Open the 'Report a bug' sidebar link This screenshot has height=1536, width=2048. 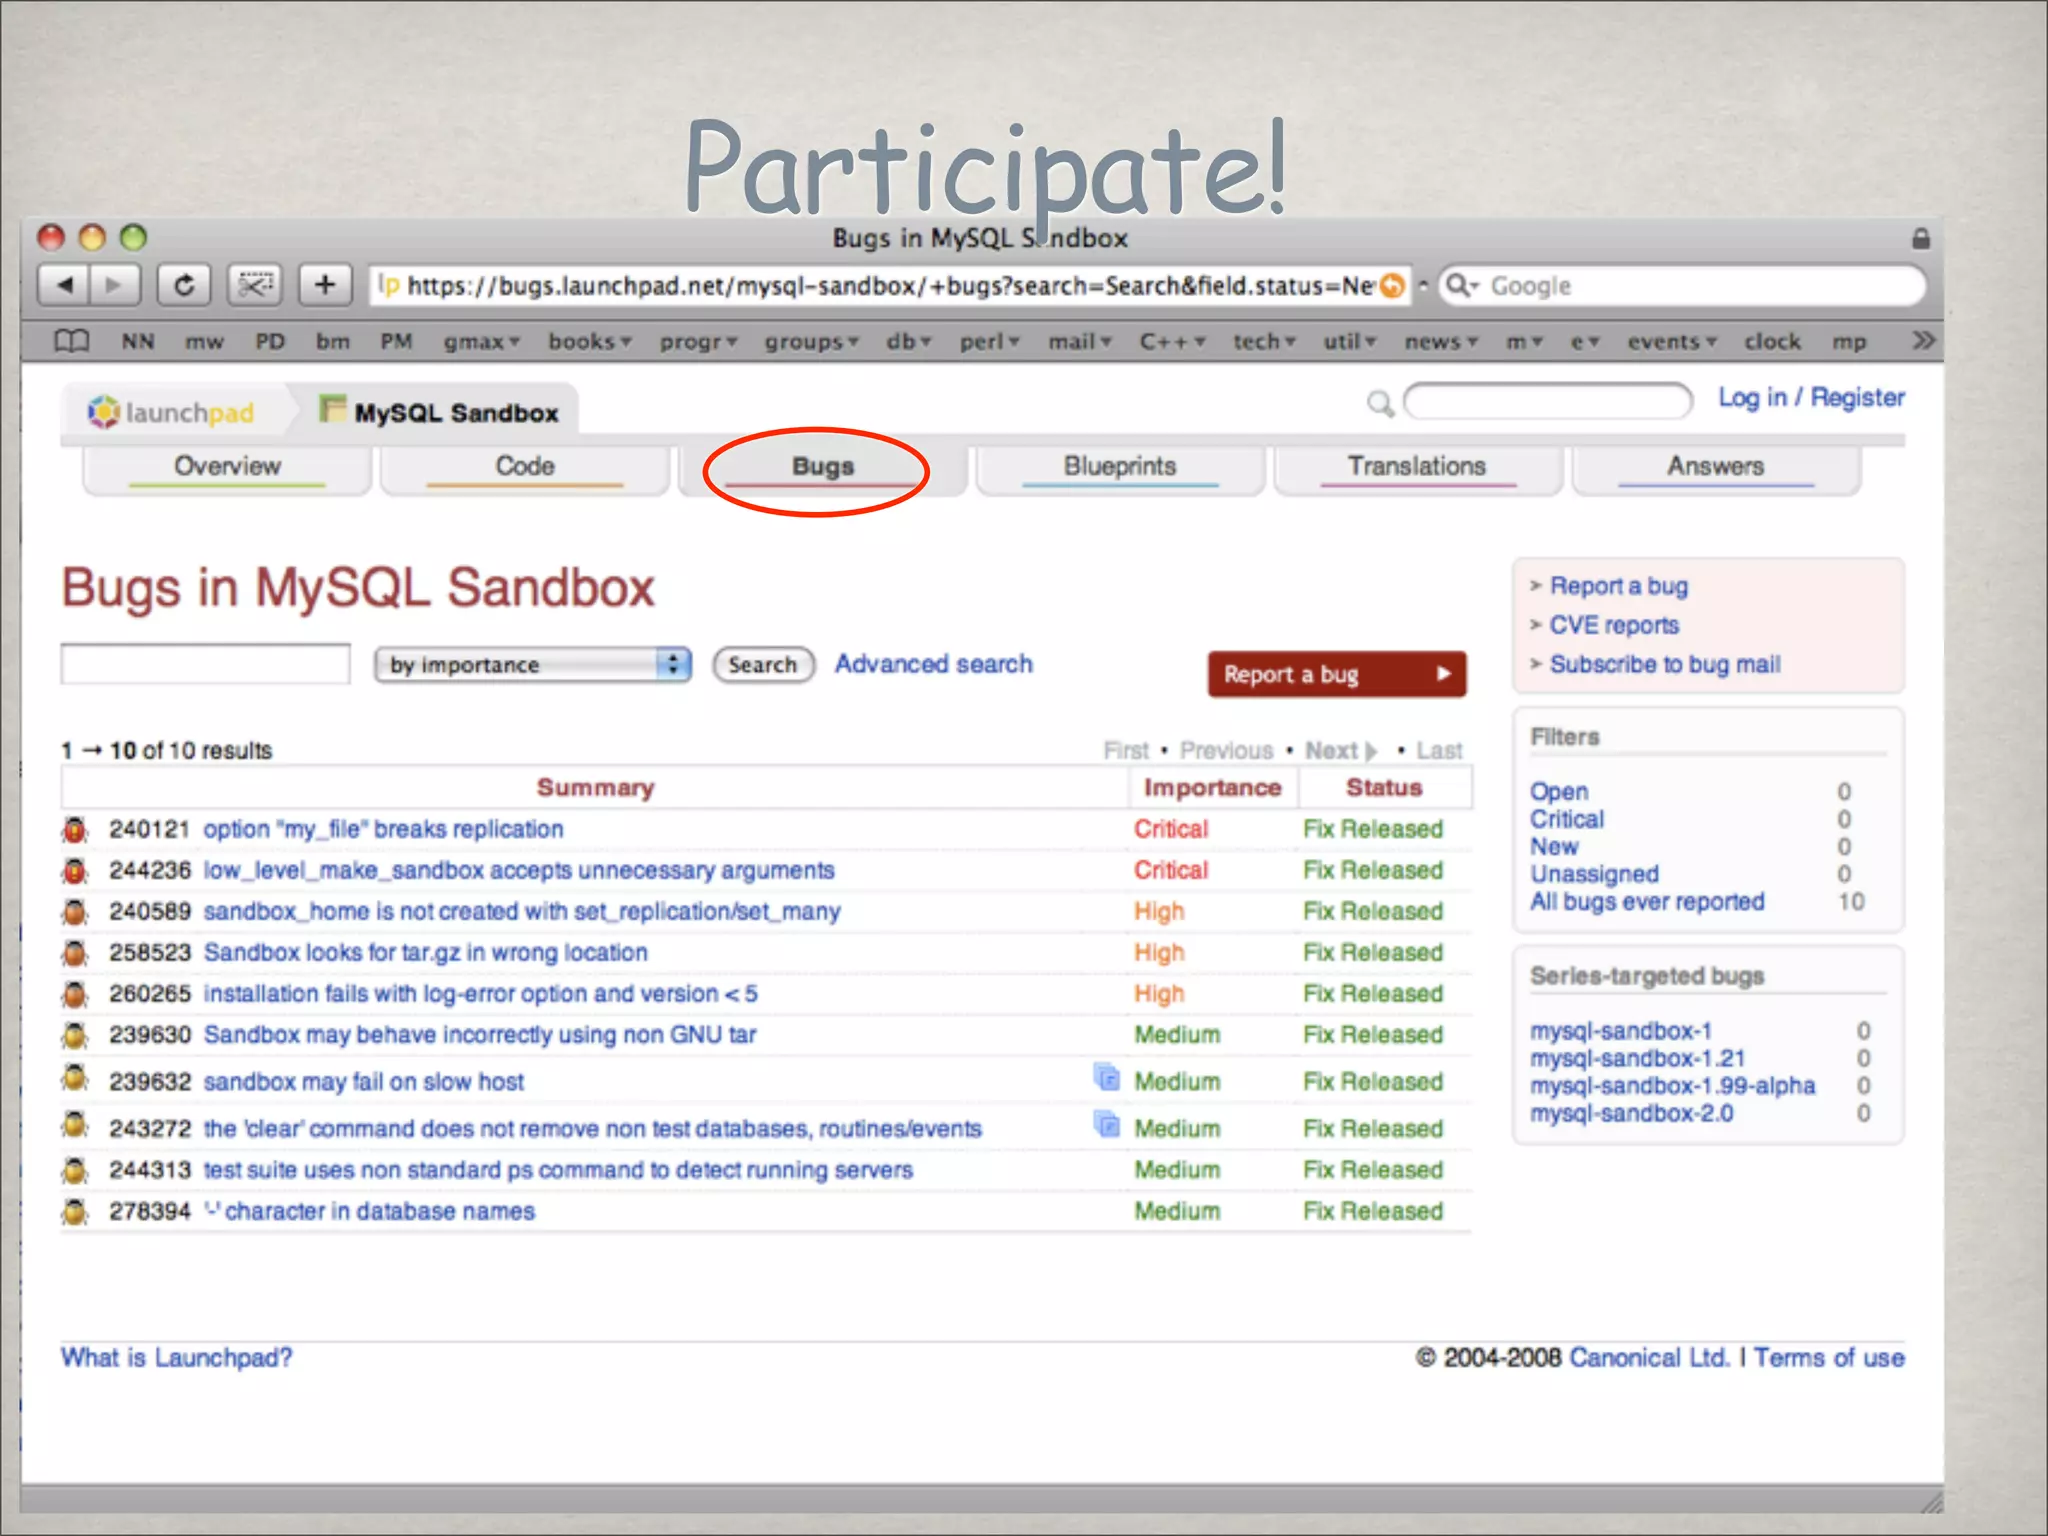coord(1619,586)
